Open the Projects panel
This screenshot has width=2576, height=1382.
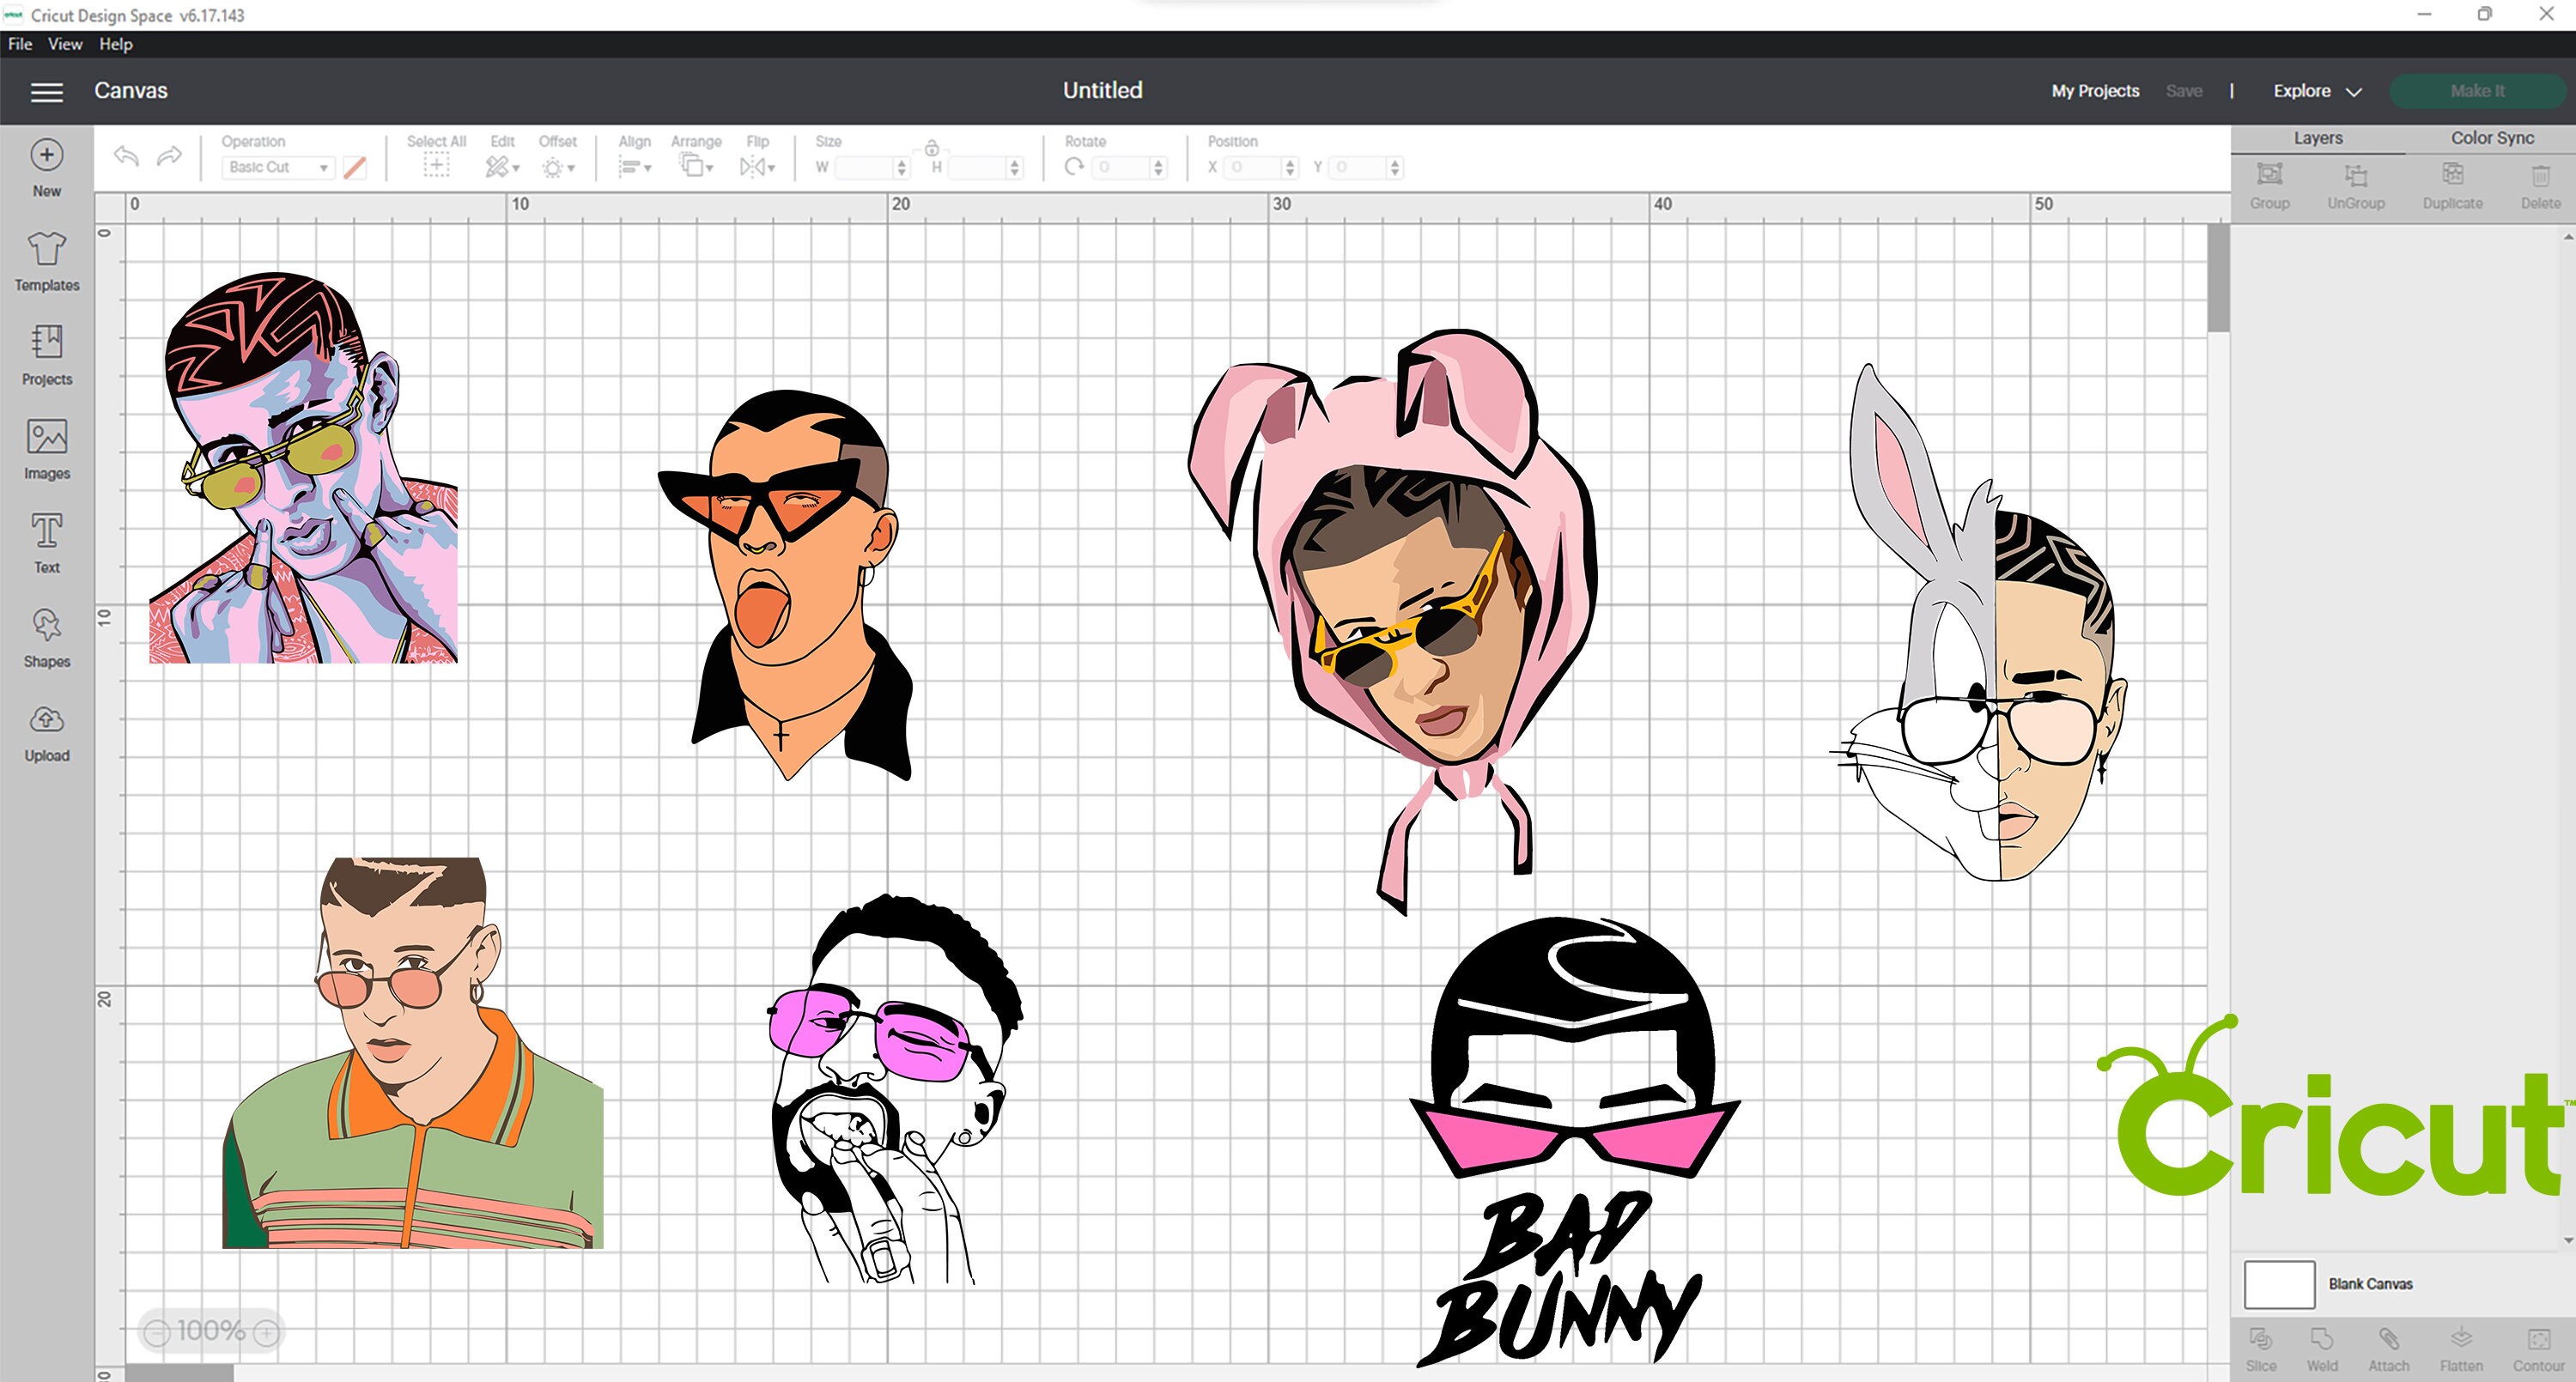coord(46,356)
